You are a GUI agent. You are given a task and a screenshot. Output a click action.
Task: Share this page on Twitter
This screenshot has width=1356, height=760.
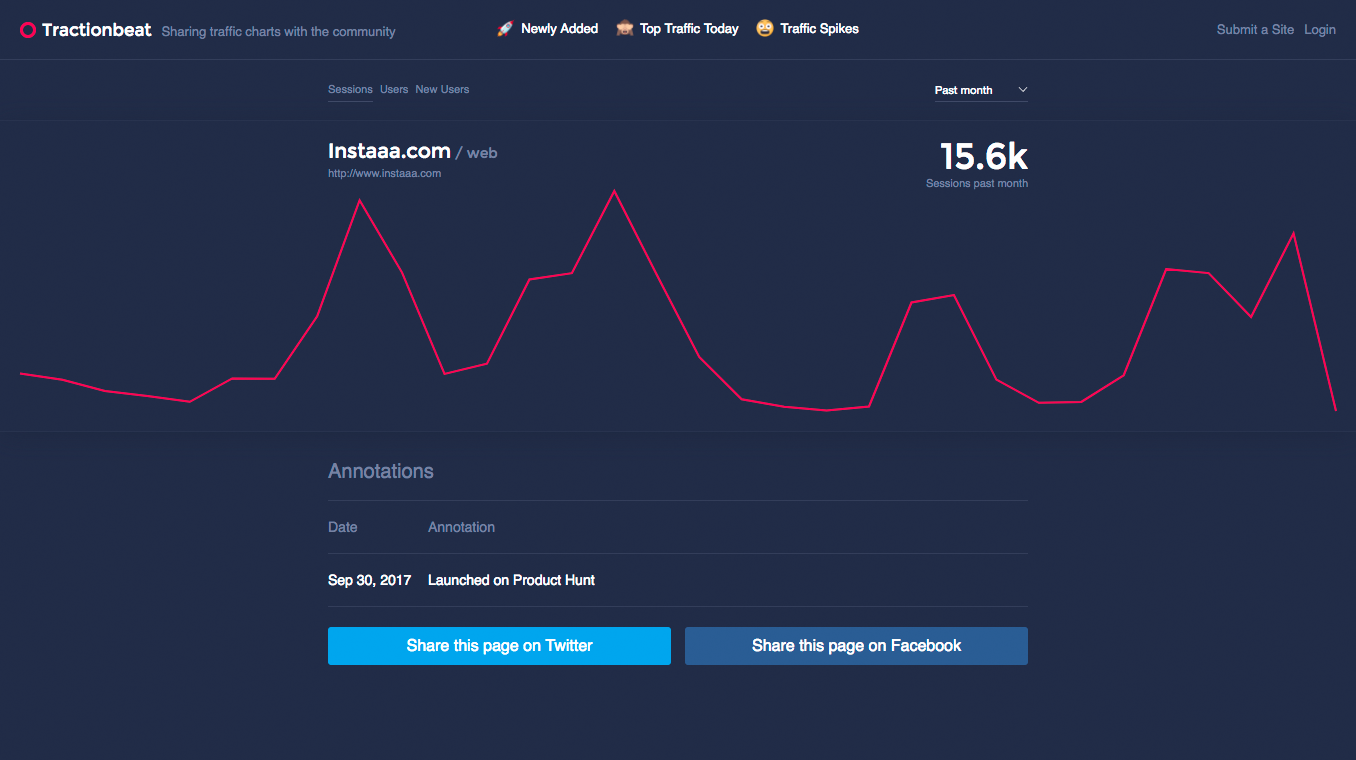pyautogui.click(x=499, y=646)
